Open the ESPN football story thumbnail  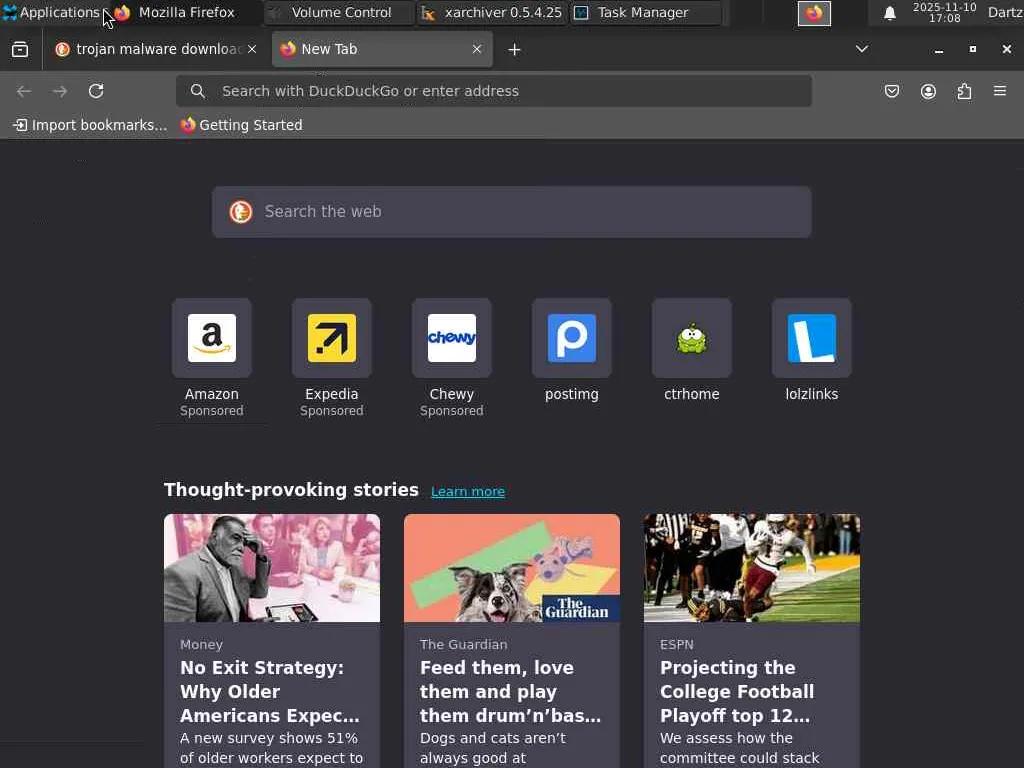point(752,568)
